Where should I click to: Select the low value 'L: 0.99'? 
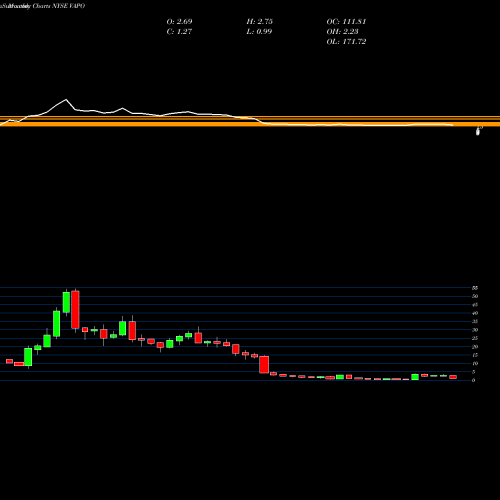[259, 32]
